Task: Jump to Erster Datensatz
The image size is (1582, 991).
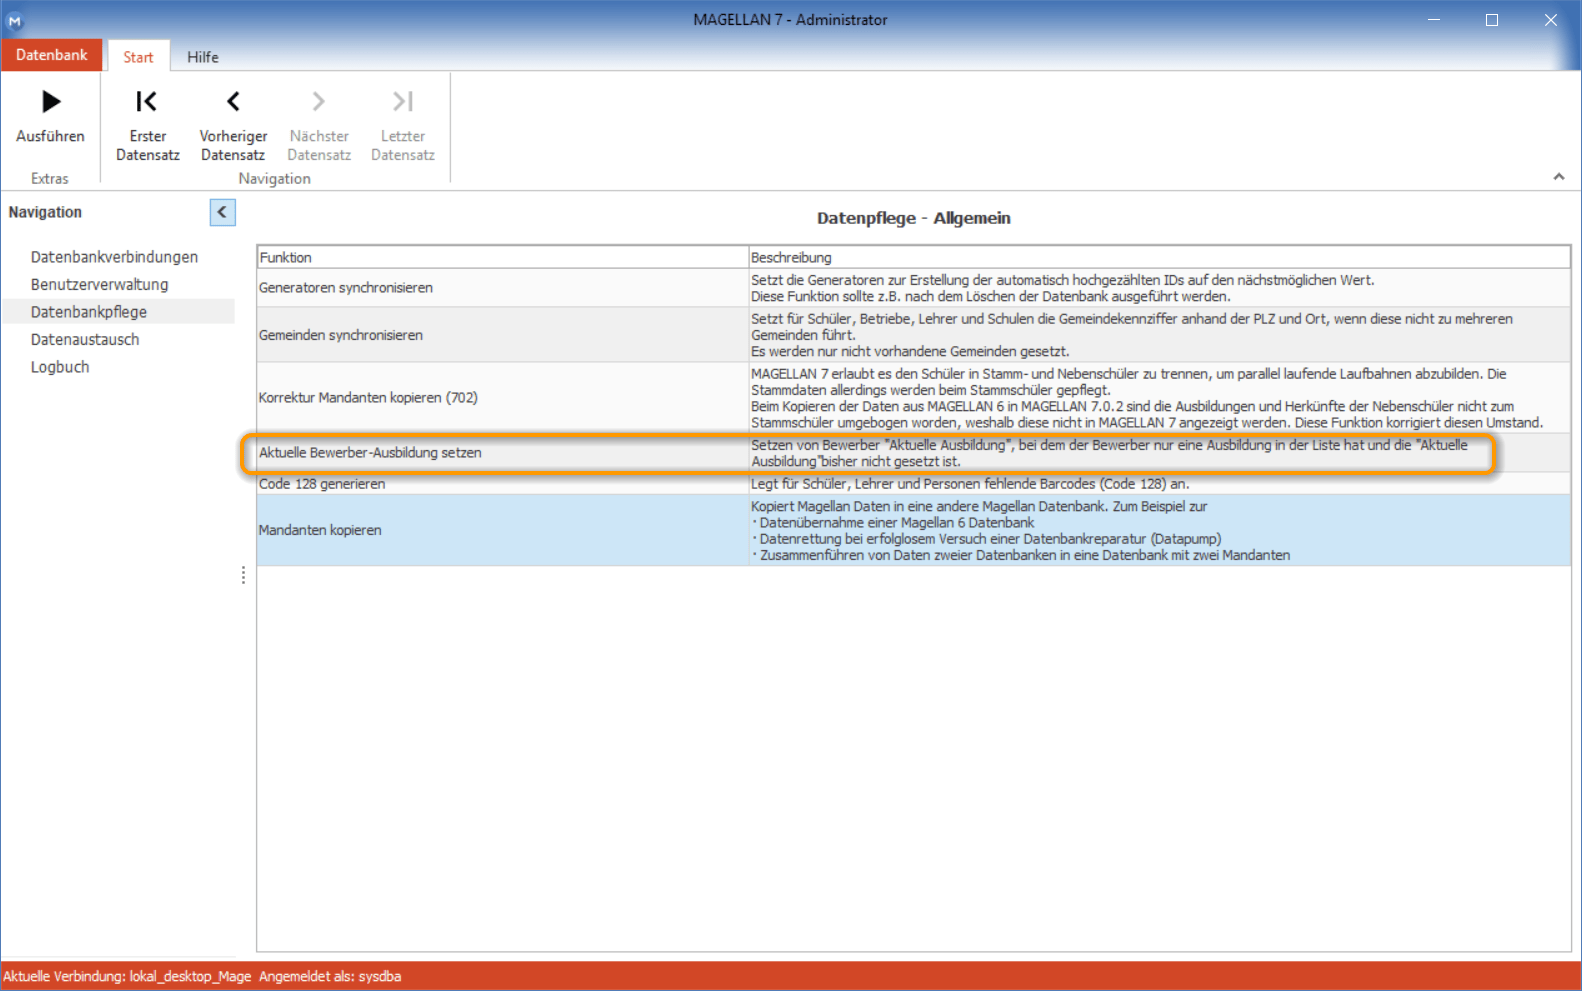Action: point(147,125)
